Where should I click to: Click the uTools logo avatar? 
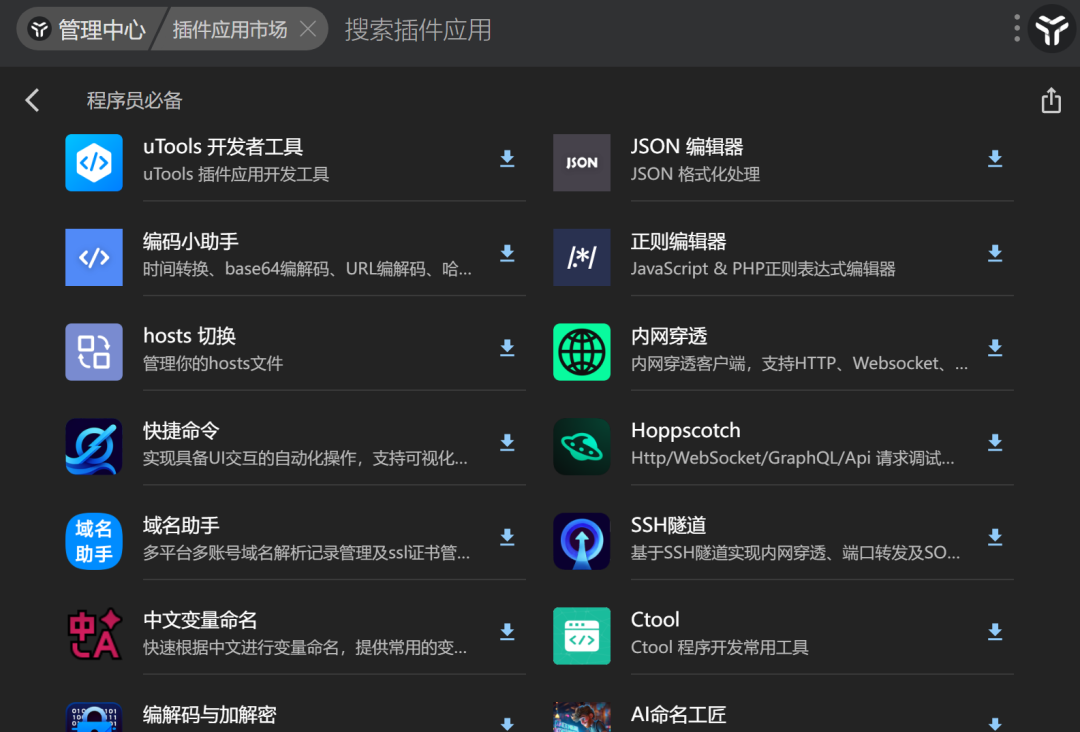point(1052,29)
